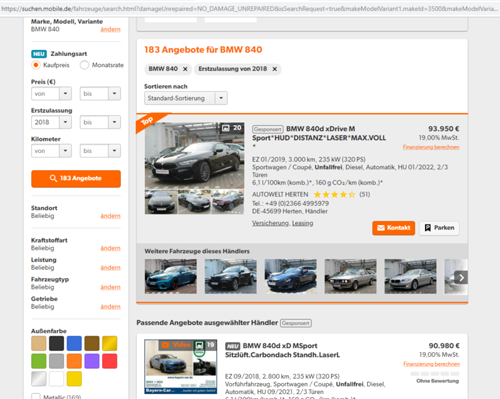This screenshot has height=399, width=500.
Task: Pick the brown exterior color swatch
Action: (x=92, y=343)
